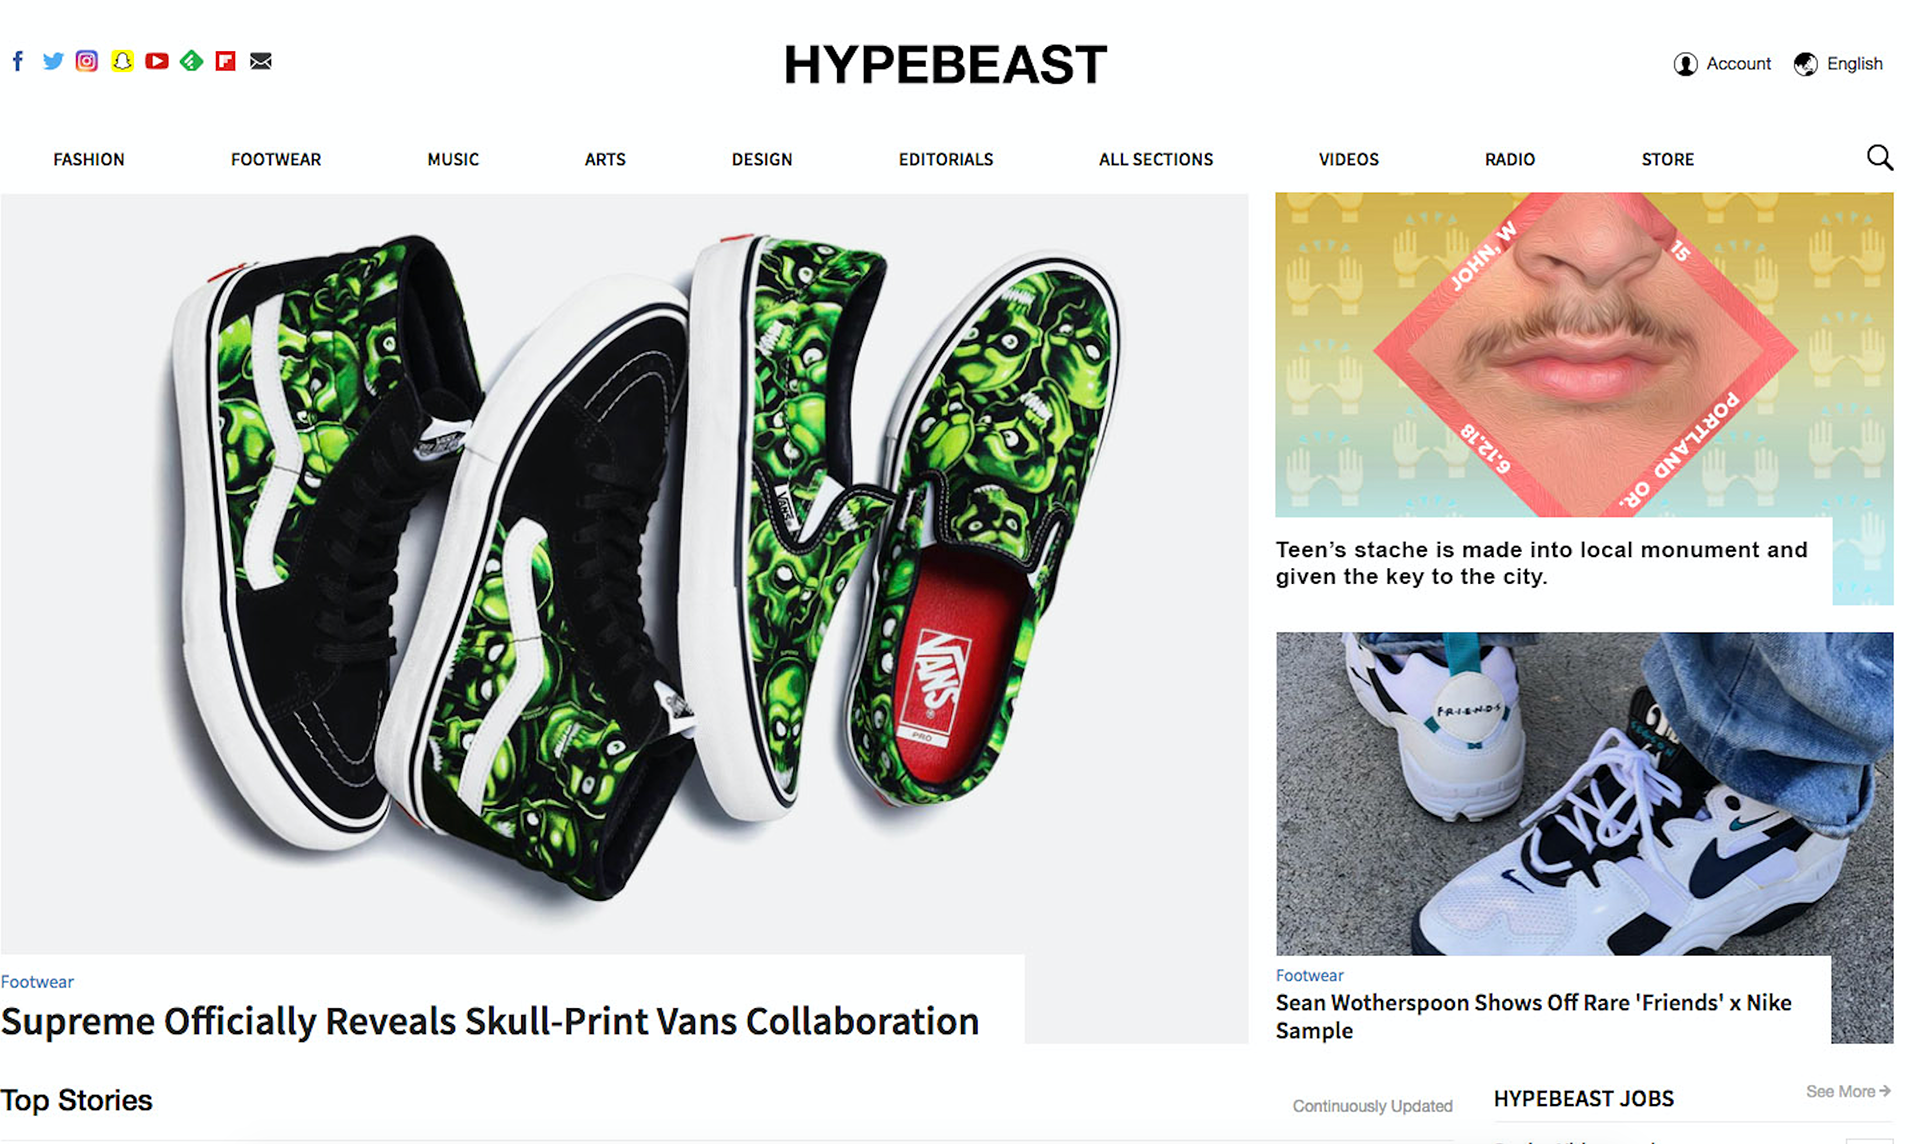Open the email envelope icon
Screen dimensions: 1920x1144
[x=261, y=61]
